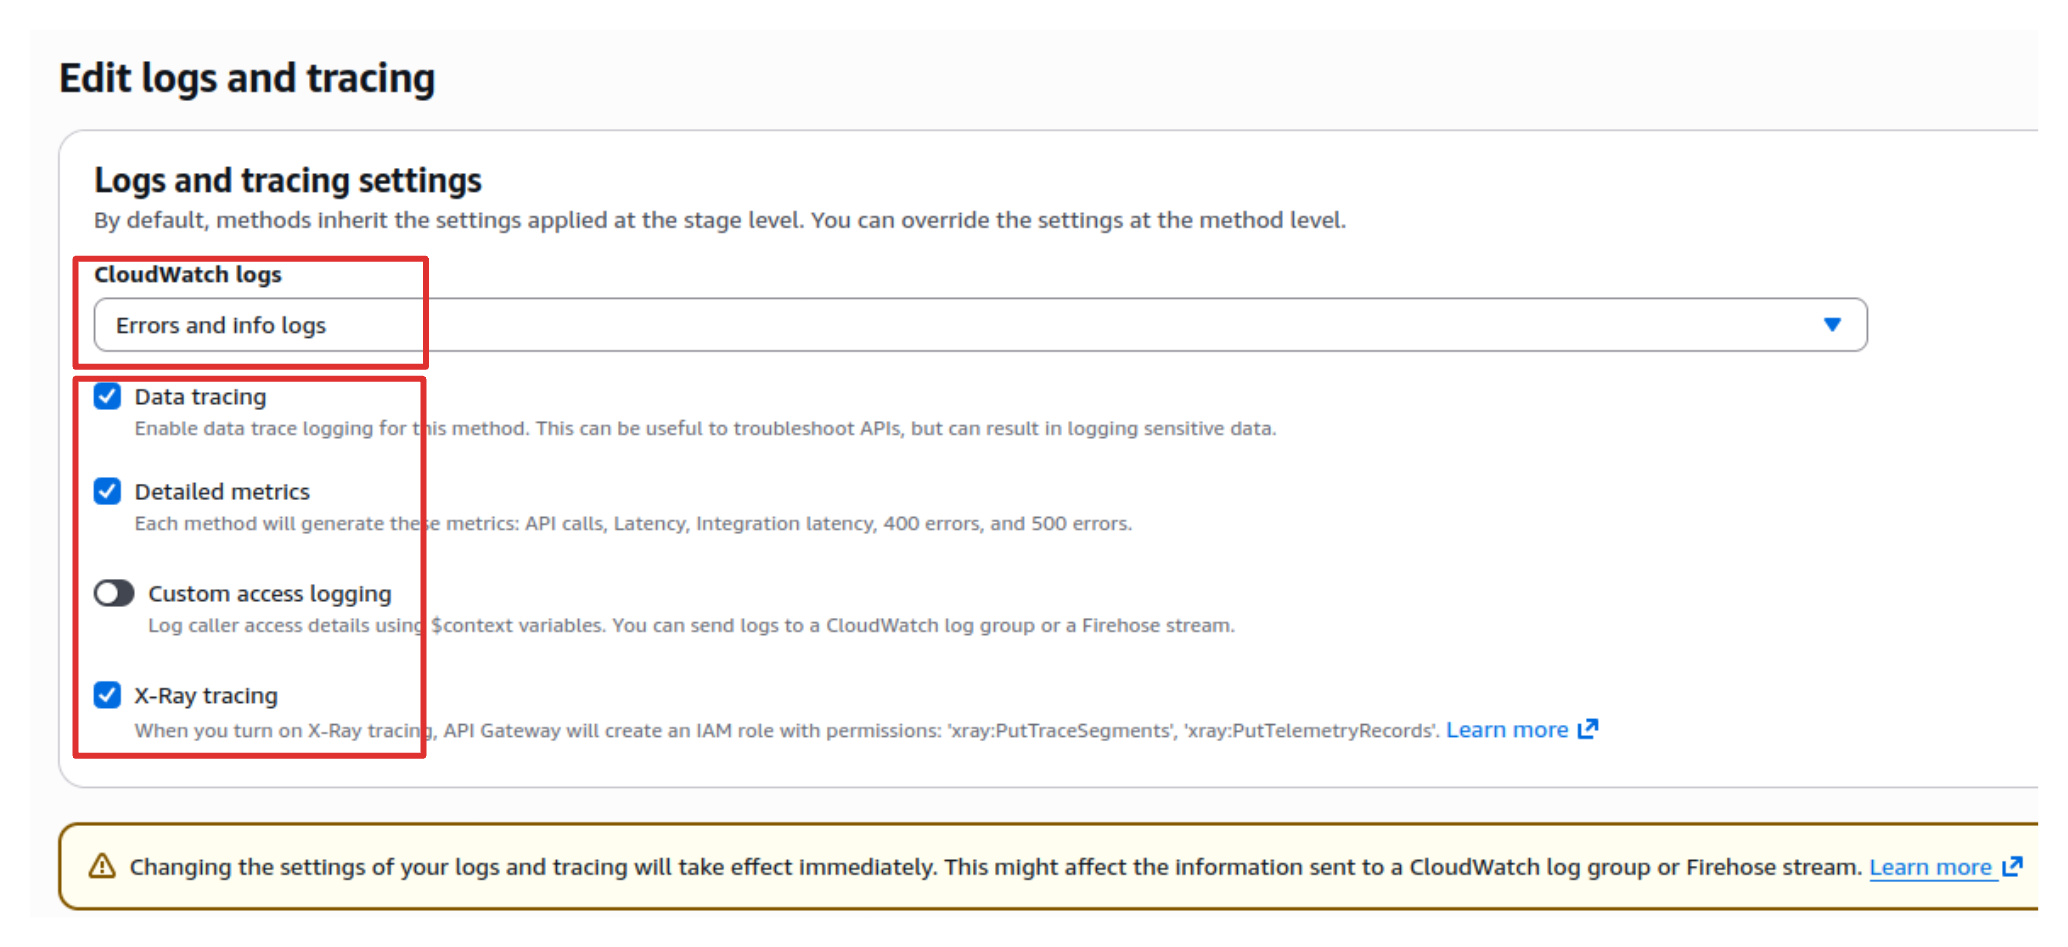Click the blue dropdown arrow for CloudWatch logs
Image resolution: width=2068 pixels, height=947 pixels.
1832,325
